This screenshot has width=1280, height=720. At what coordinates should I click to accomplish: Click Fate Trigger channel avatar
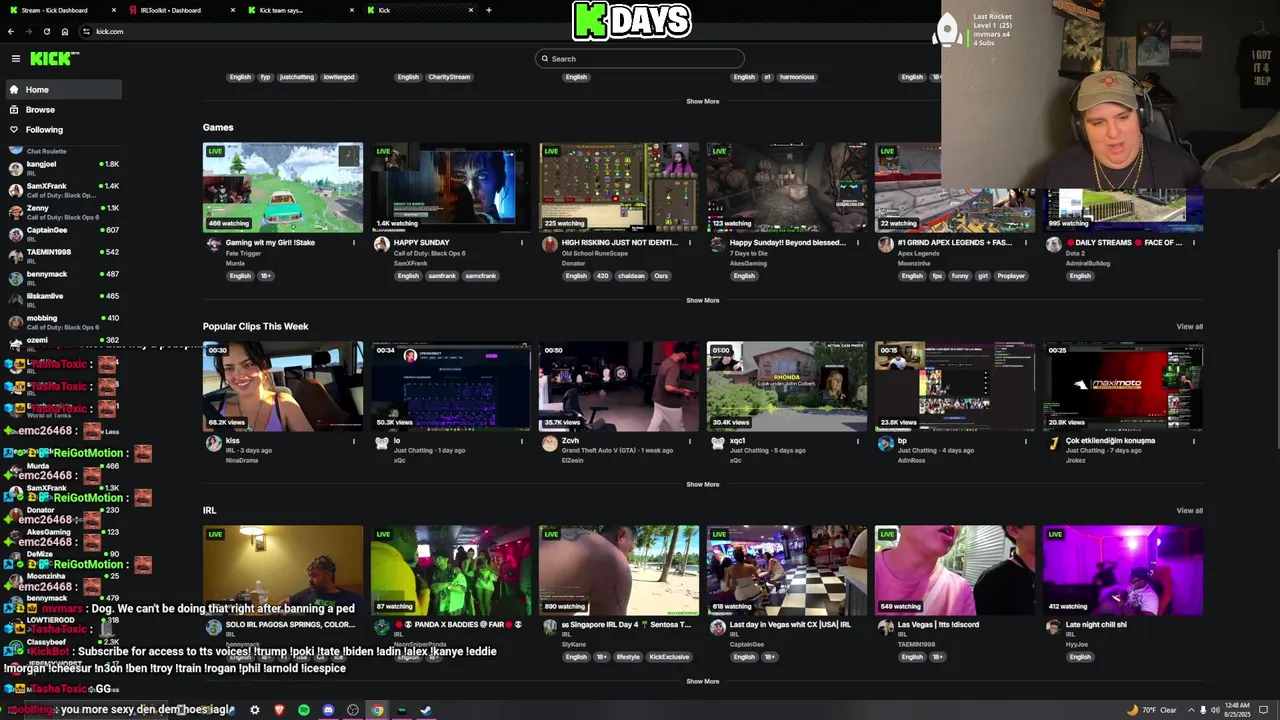pos(213,244)
